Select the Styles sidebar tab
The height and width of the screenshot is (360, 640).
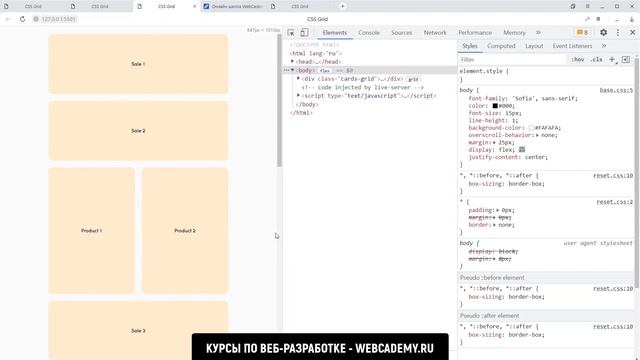click(x=470, y=46)
